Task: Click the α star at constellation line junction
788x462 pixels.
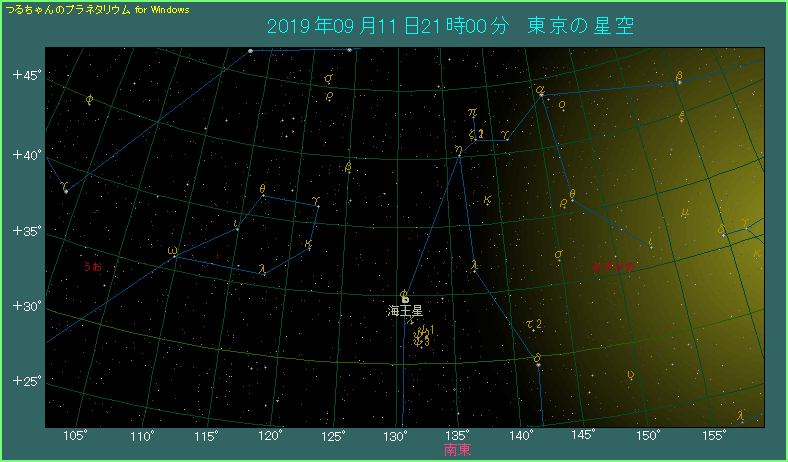Action: 540,92
